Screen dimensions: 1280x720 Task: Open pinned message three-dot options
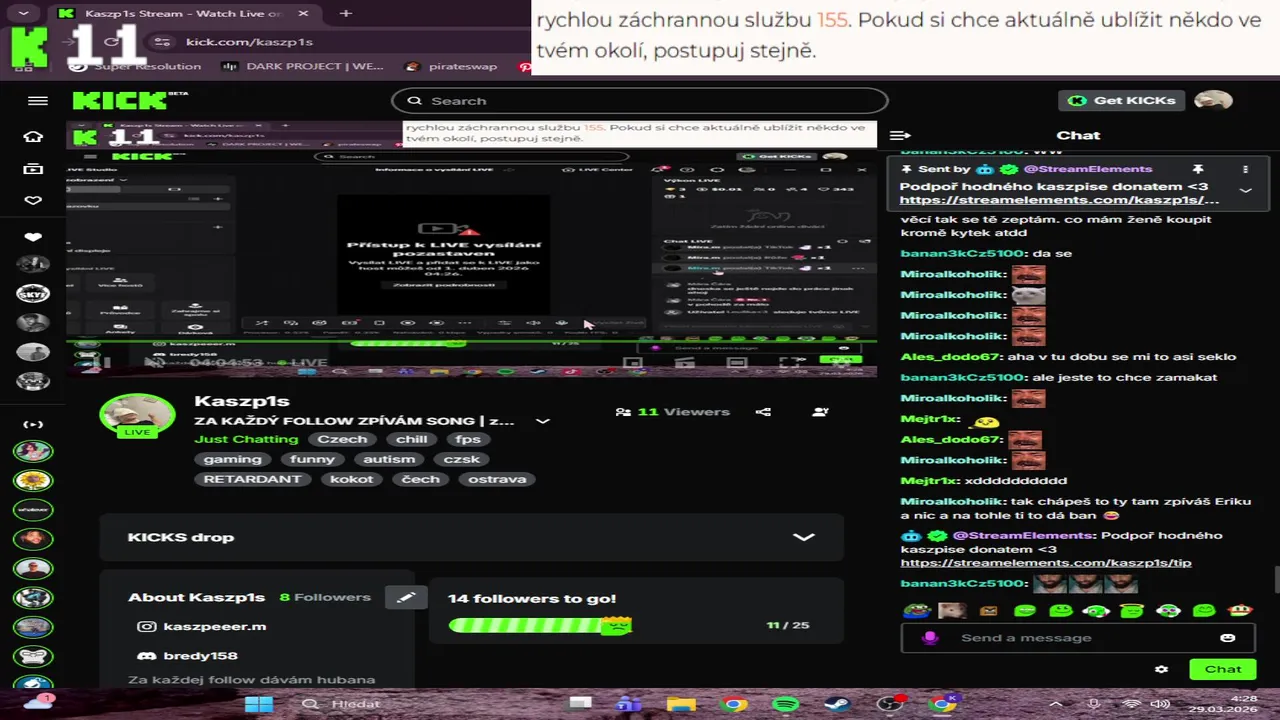[1245, 170]
